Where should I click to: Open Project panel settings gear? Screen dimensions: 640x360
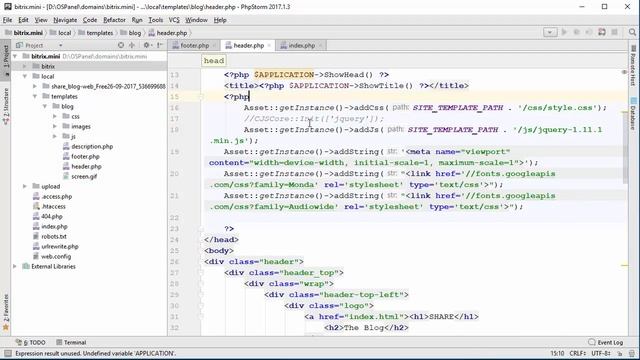pos(147,45)
